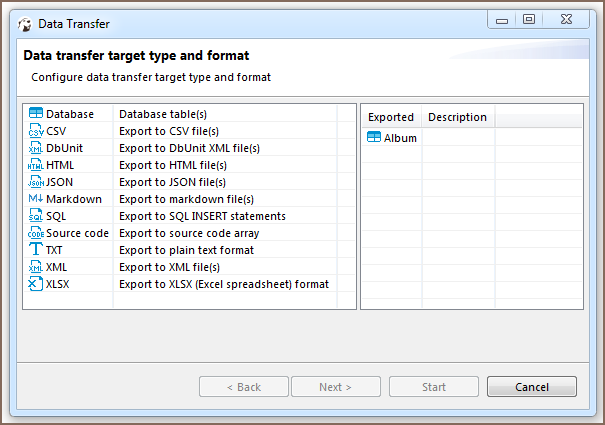Choose the JSON export icon
Image resolution: width=605 pixels, height=425 pixels.
click(36, 181)
